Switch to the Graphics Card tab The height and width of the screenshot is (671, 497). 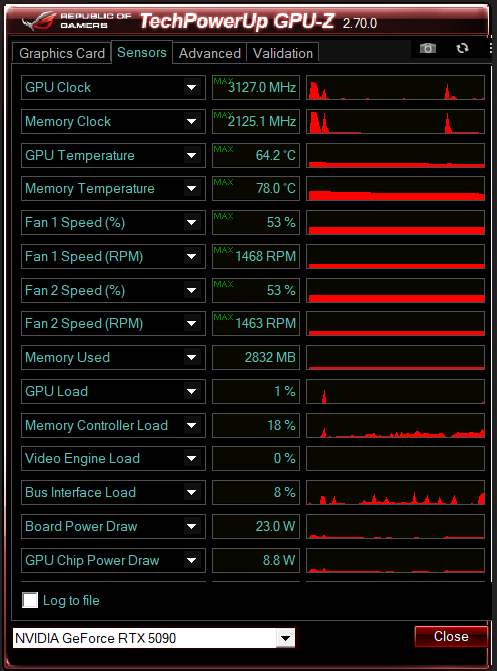(x=62, y=53)
